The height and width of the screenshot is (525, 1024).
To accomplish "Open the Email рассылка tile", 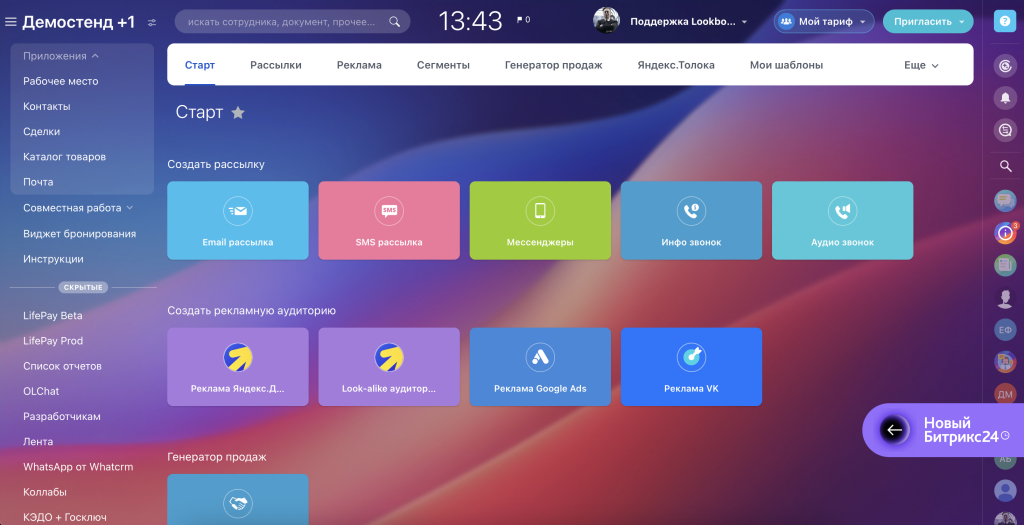I will coord(237,220).
